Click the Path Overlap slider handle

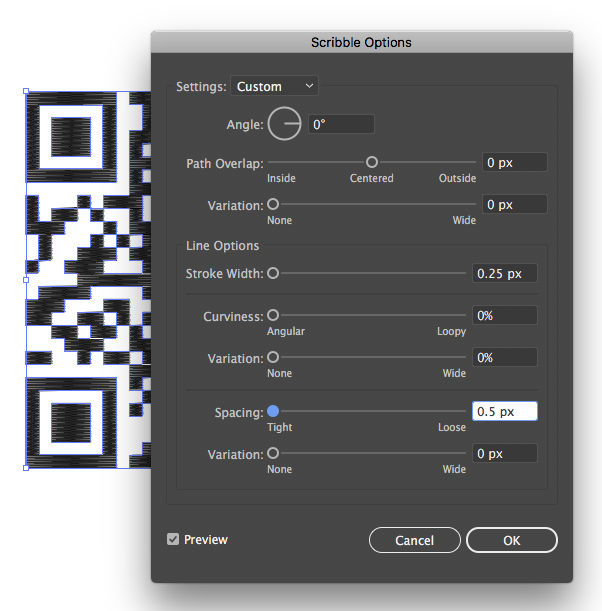[x=372, y=162]
